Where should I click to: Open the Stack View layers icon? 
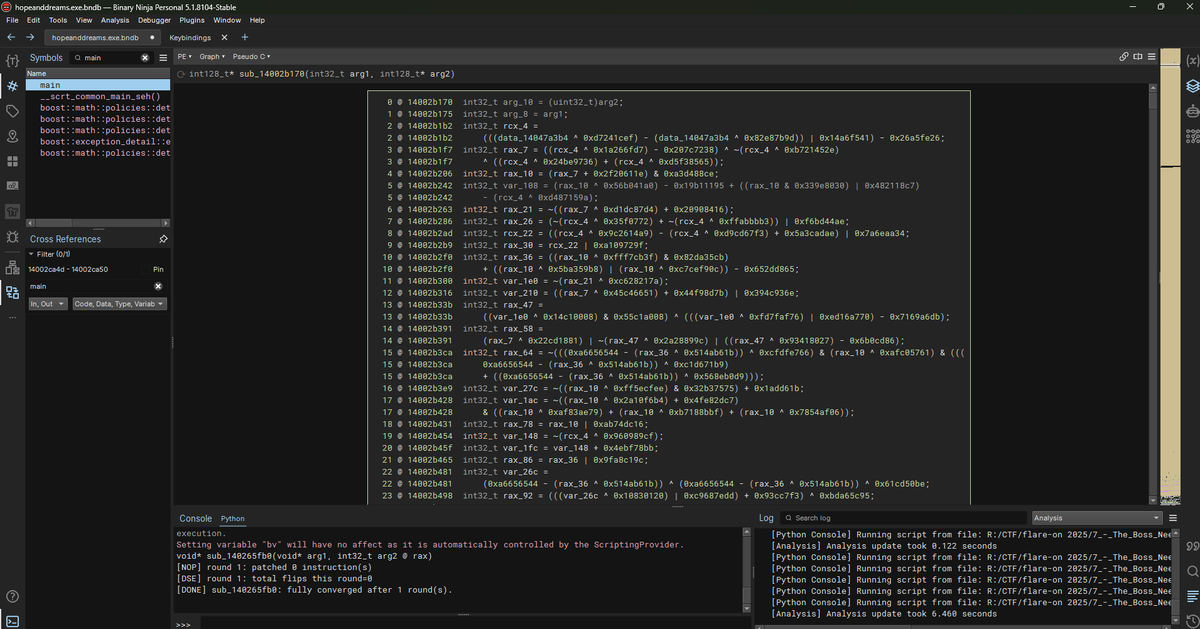coord(1192,86)
